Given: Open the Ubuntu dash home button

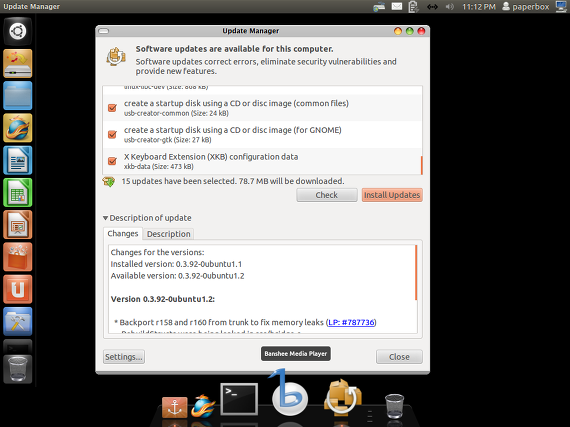Looking at the screenshot, I should [17, 31].
